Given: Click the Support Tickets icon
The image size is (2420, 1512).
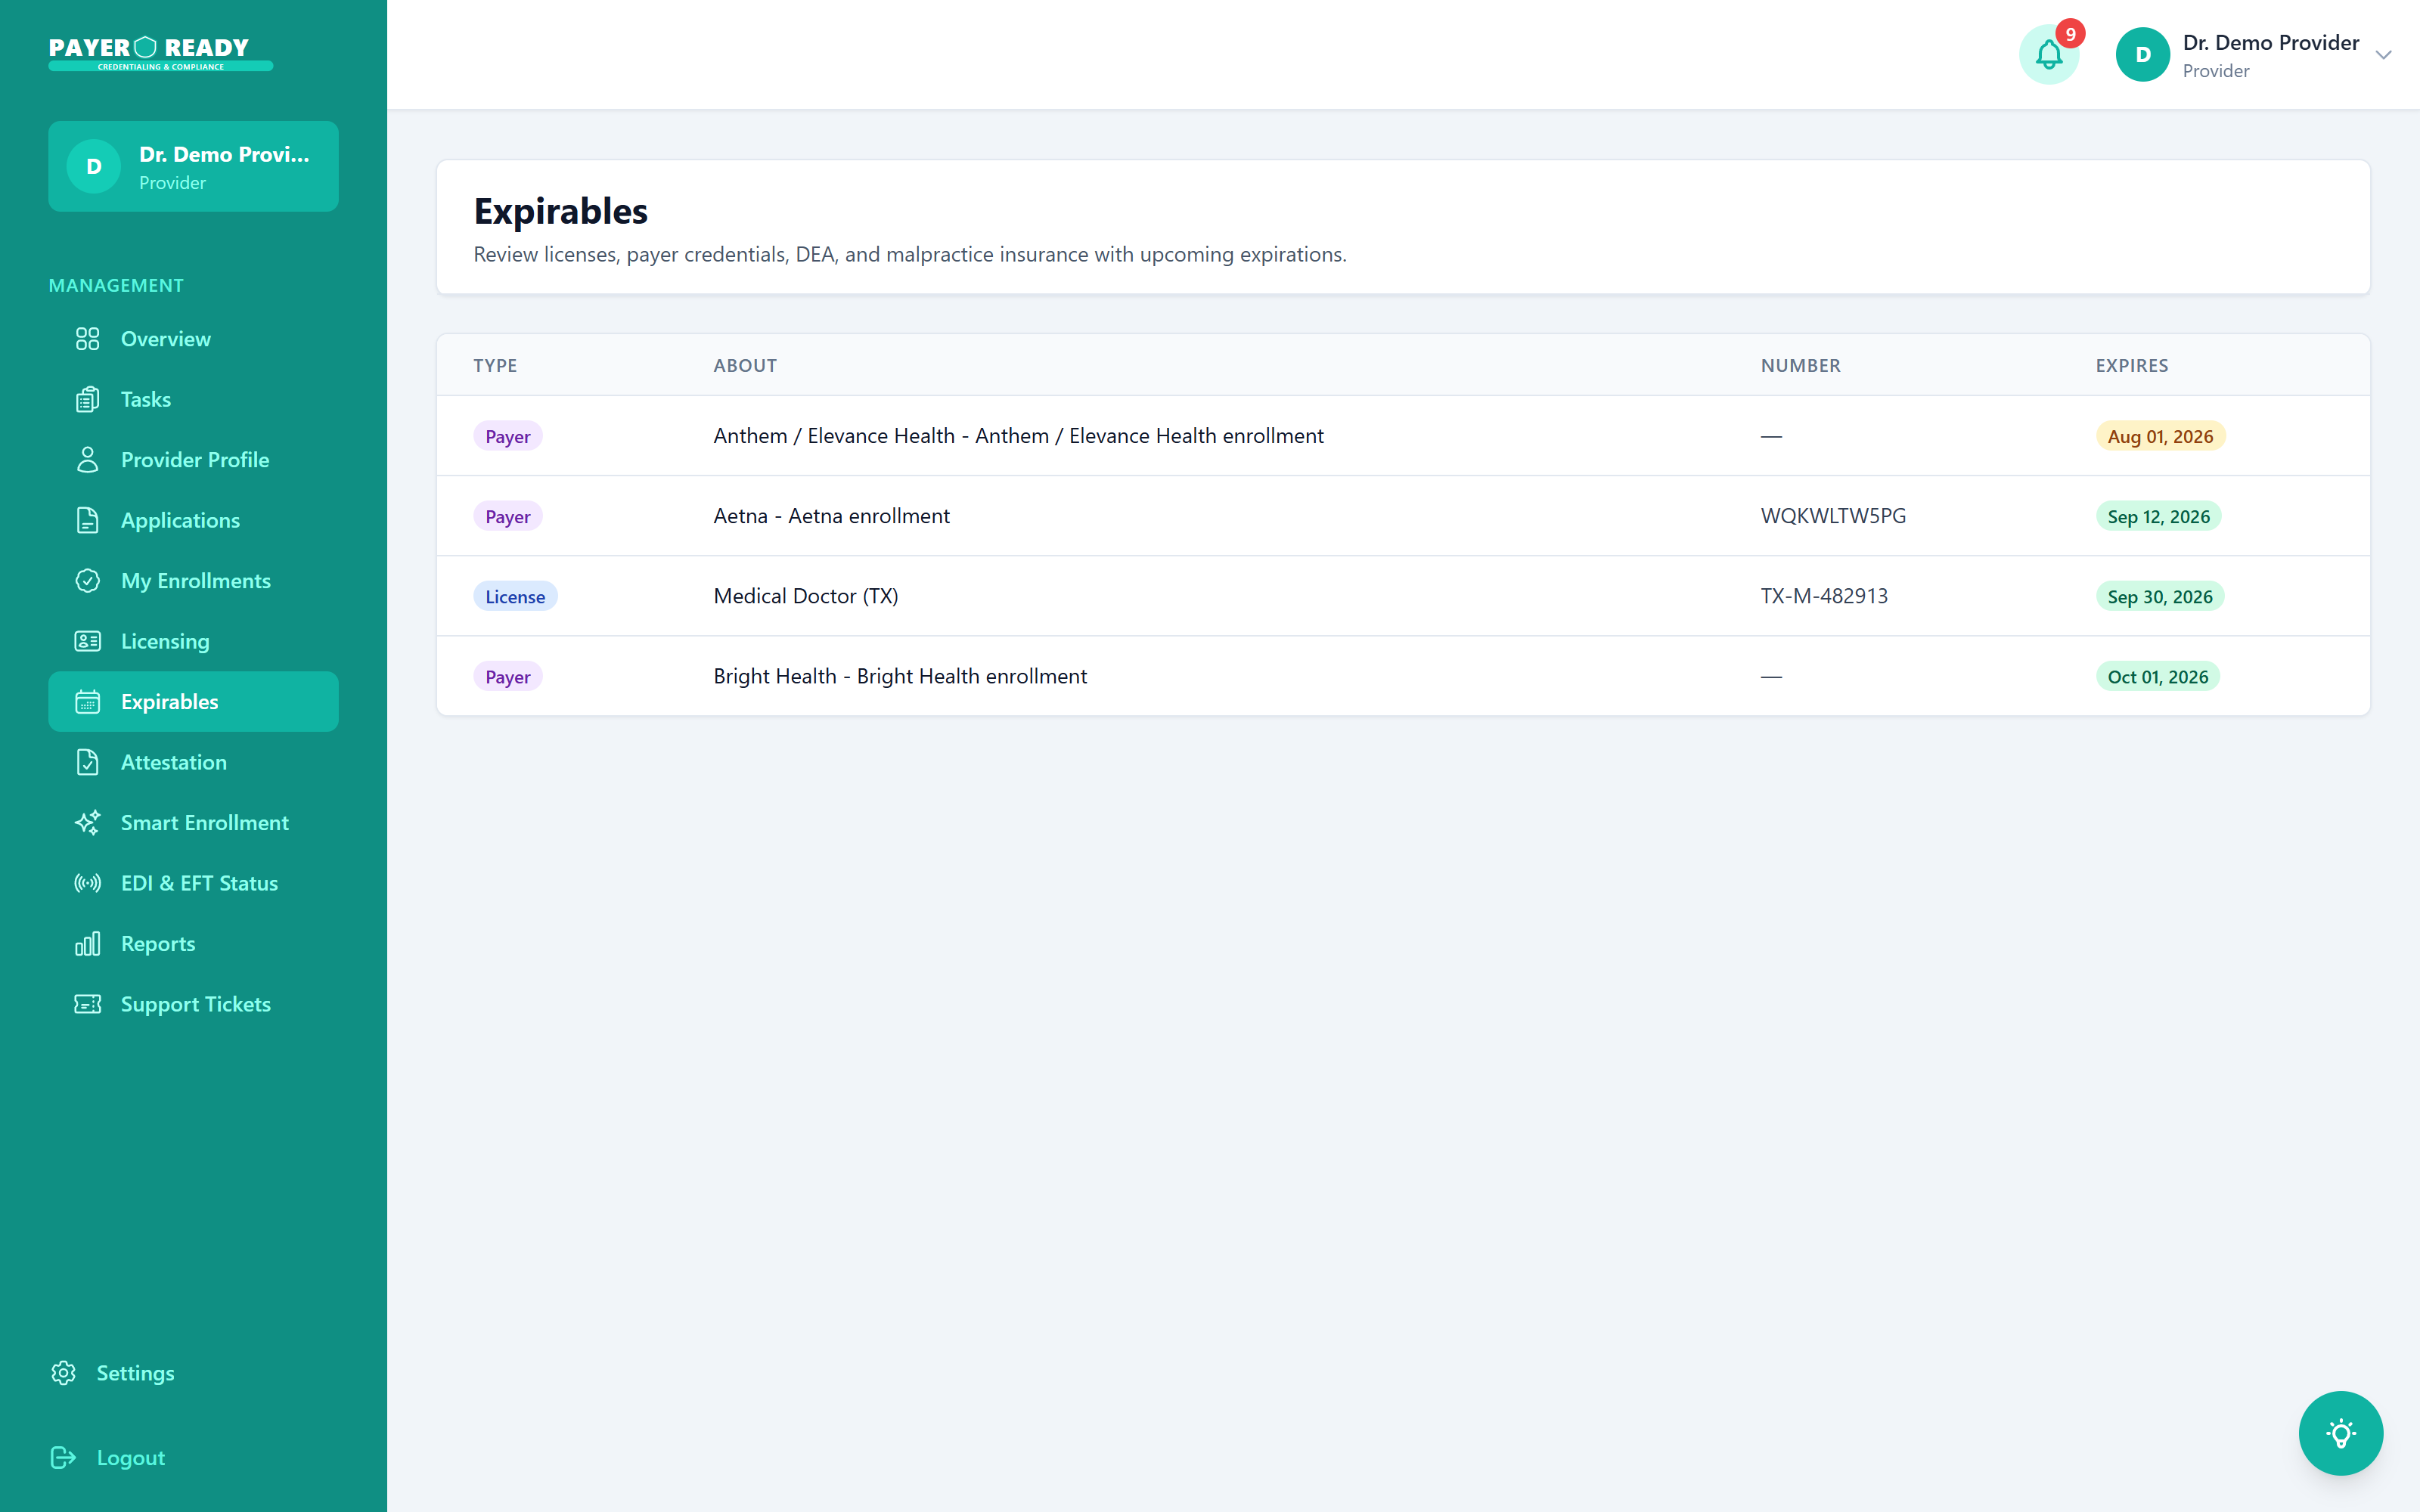Looking at the screenshot, I should tap(88, 1004).
